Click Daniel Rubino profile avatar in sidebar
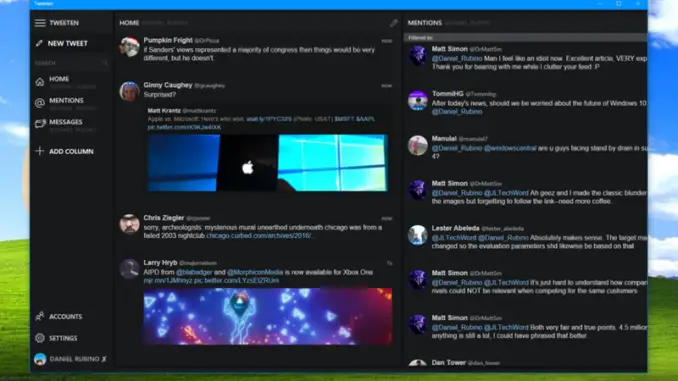This screenshot has height=381, width=678. (40, 359)
